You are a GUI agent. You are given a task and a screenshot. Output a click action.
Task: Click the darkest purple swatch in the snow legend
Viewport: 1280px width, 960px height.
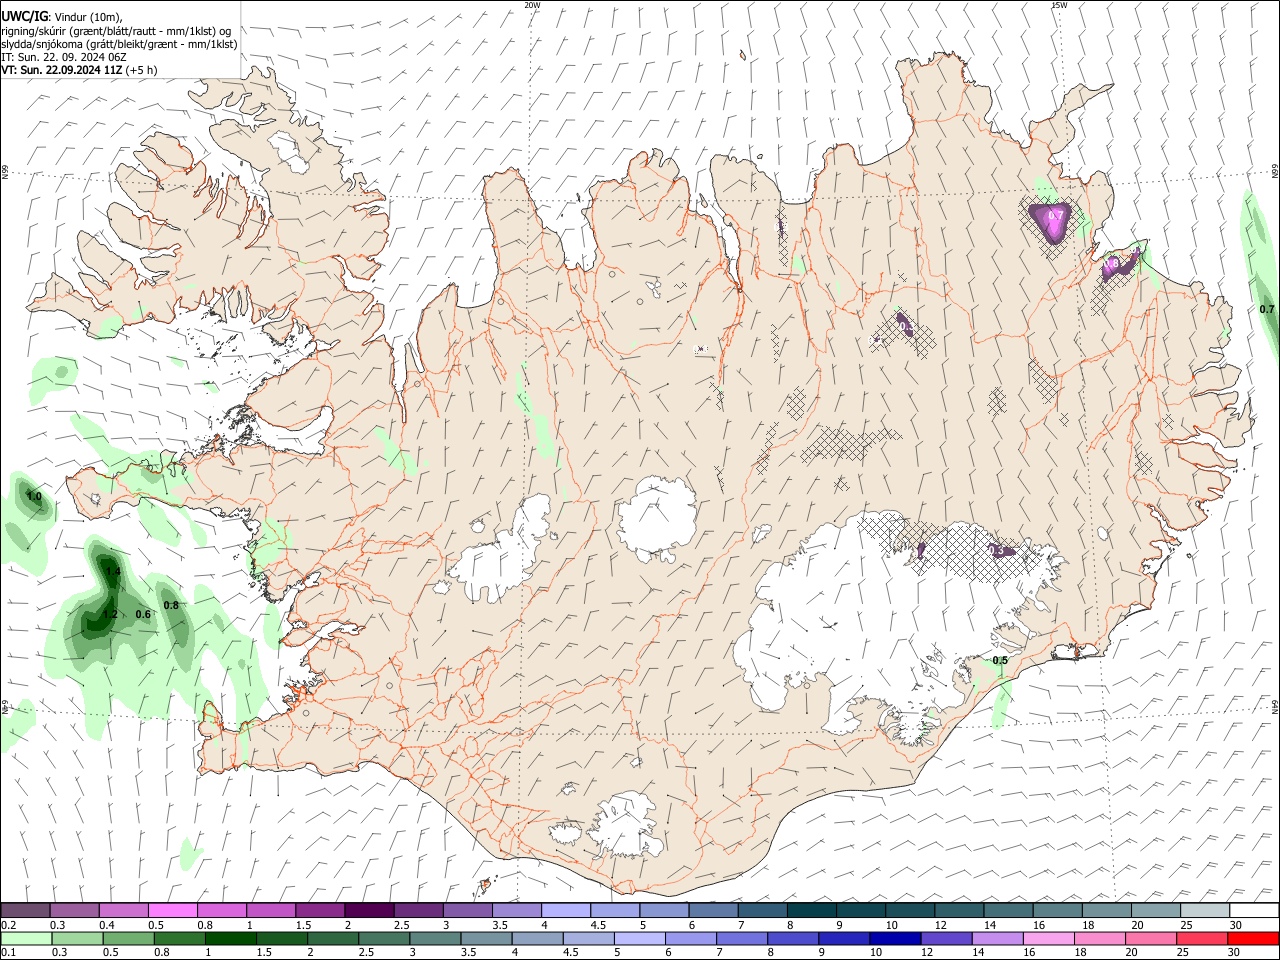tap(368, 911)
